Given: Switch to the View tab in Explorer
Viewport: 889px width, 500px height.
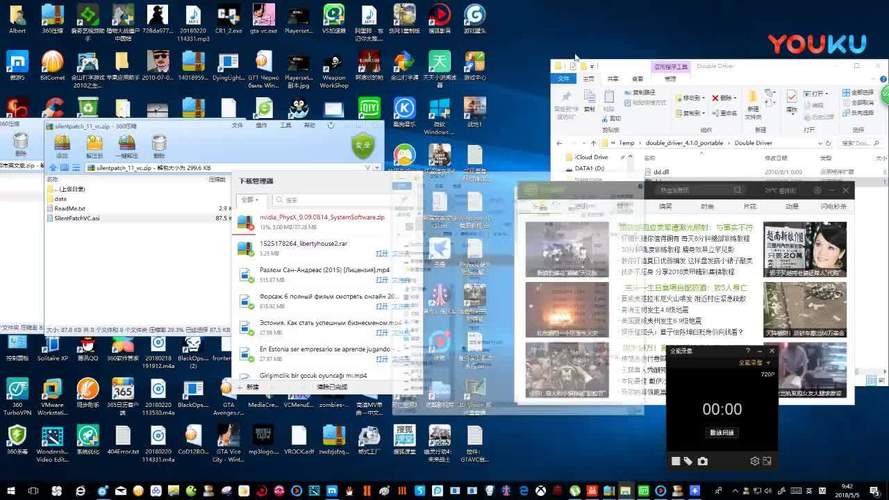Looking at the screenshot, I should (638, 79).
